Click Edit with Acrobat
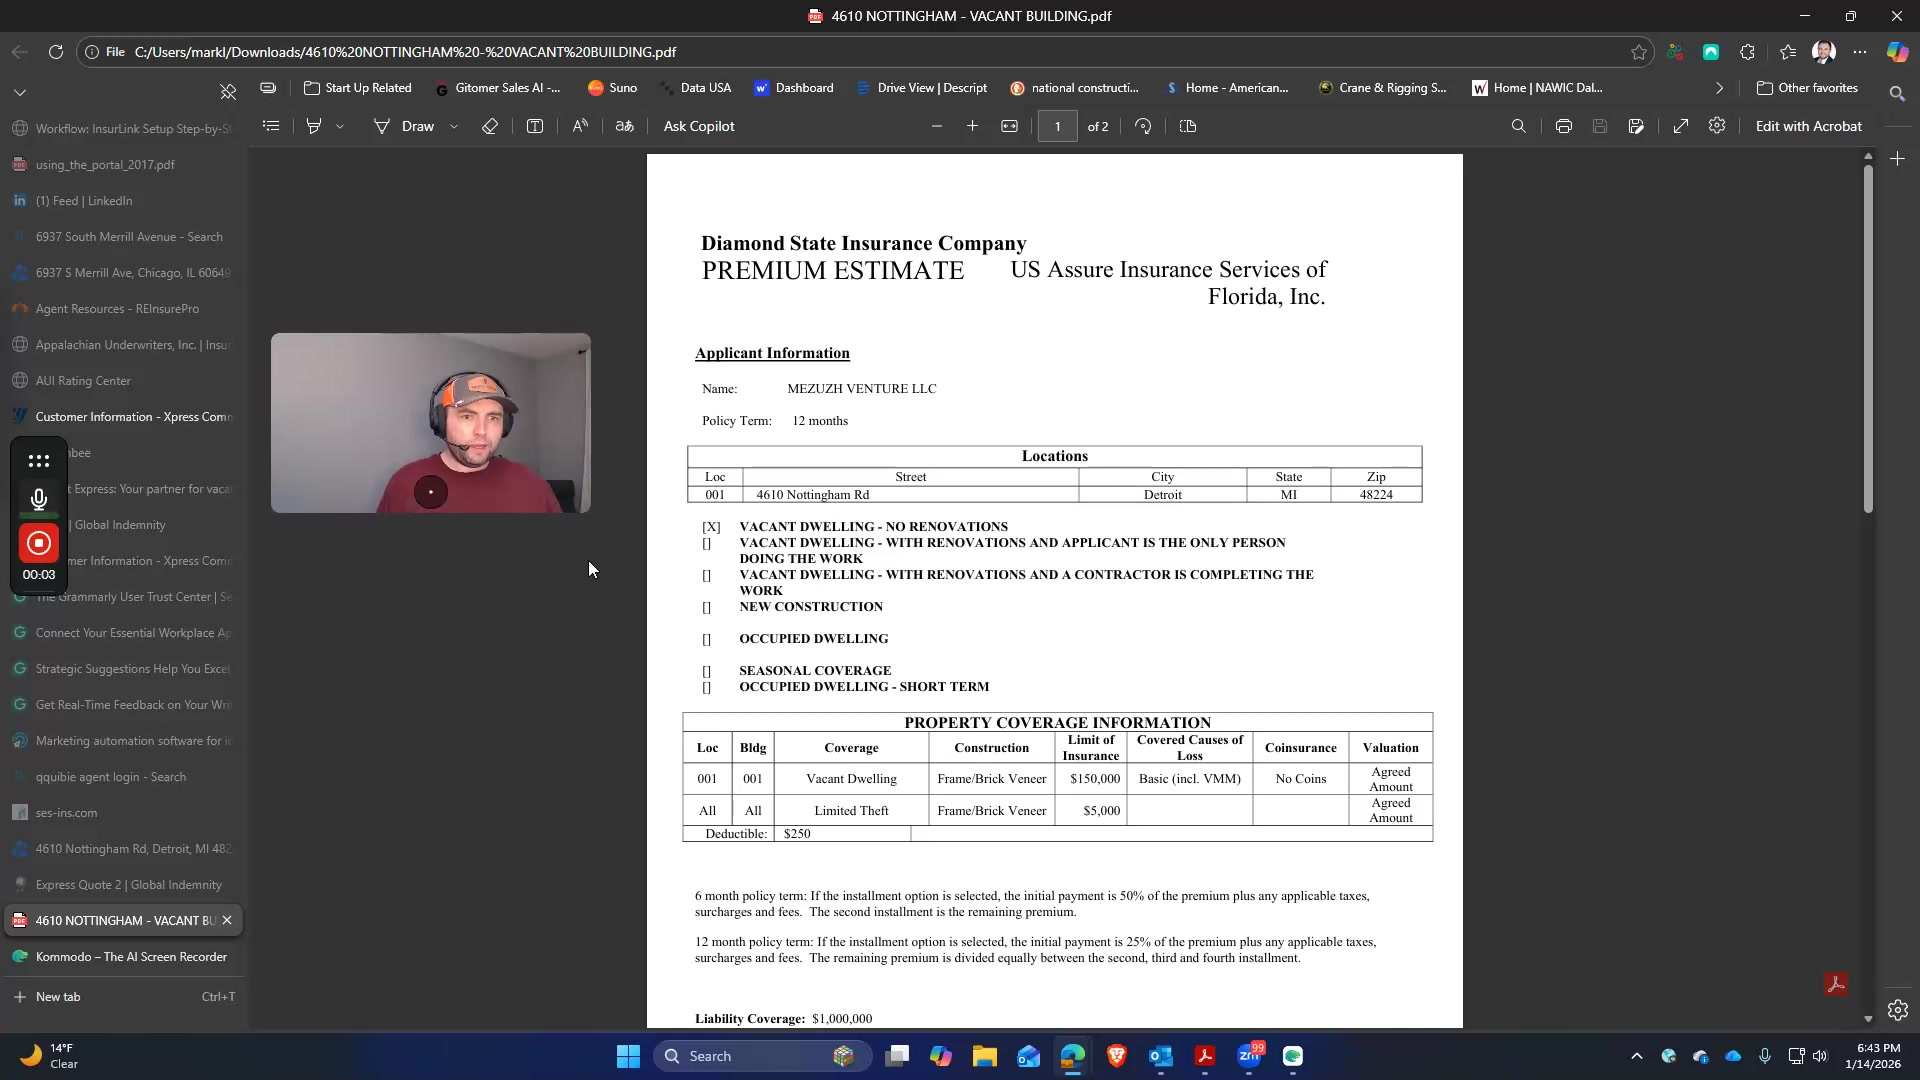1920x1080 pixels. (x=1808, y=126)
